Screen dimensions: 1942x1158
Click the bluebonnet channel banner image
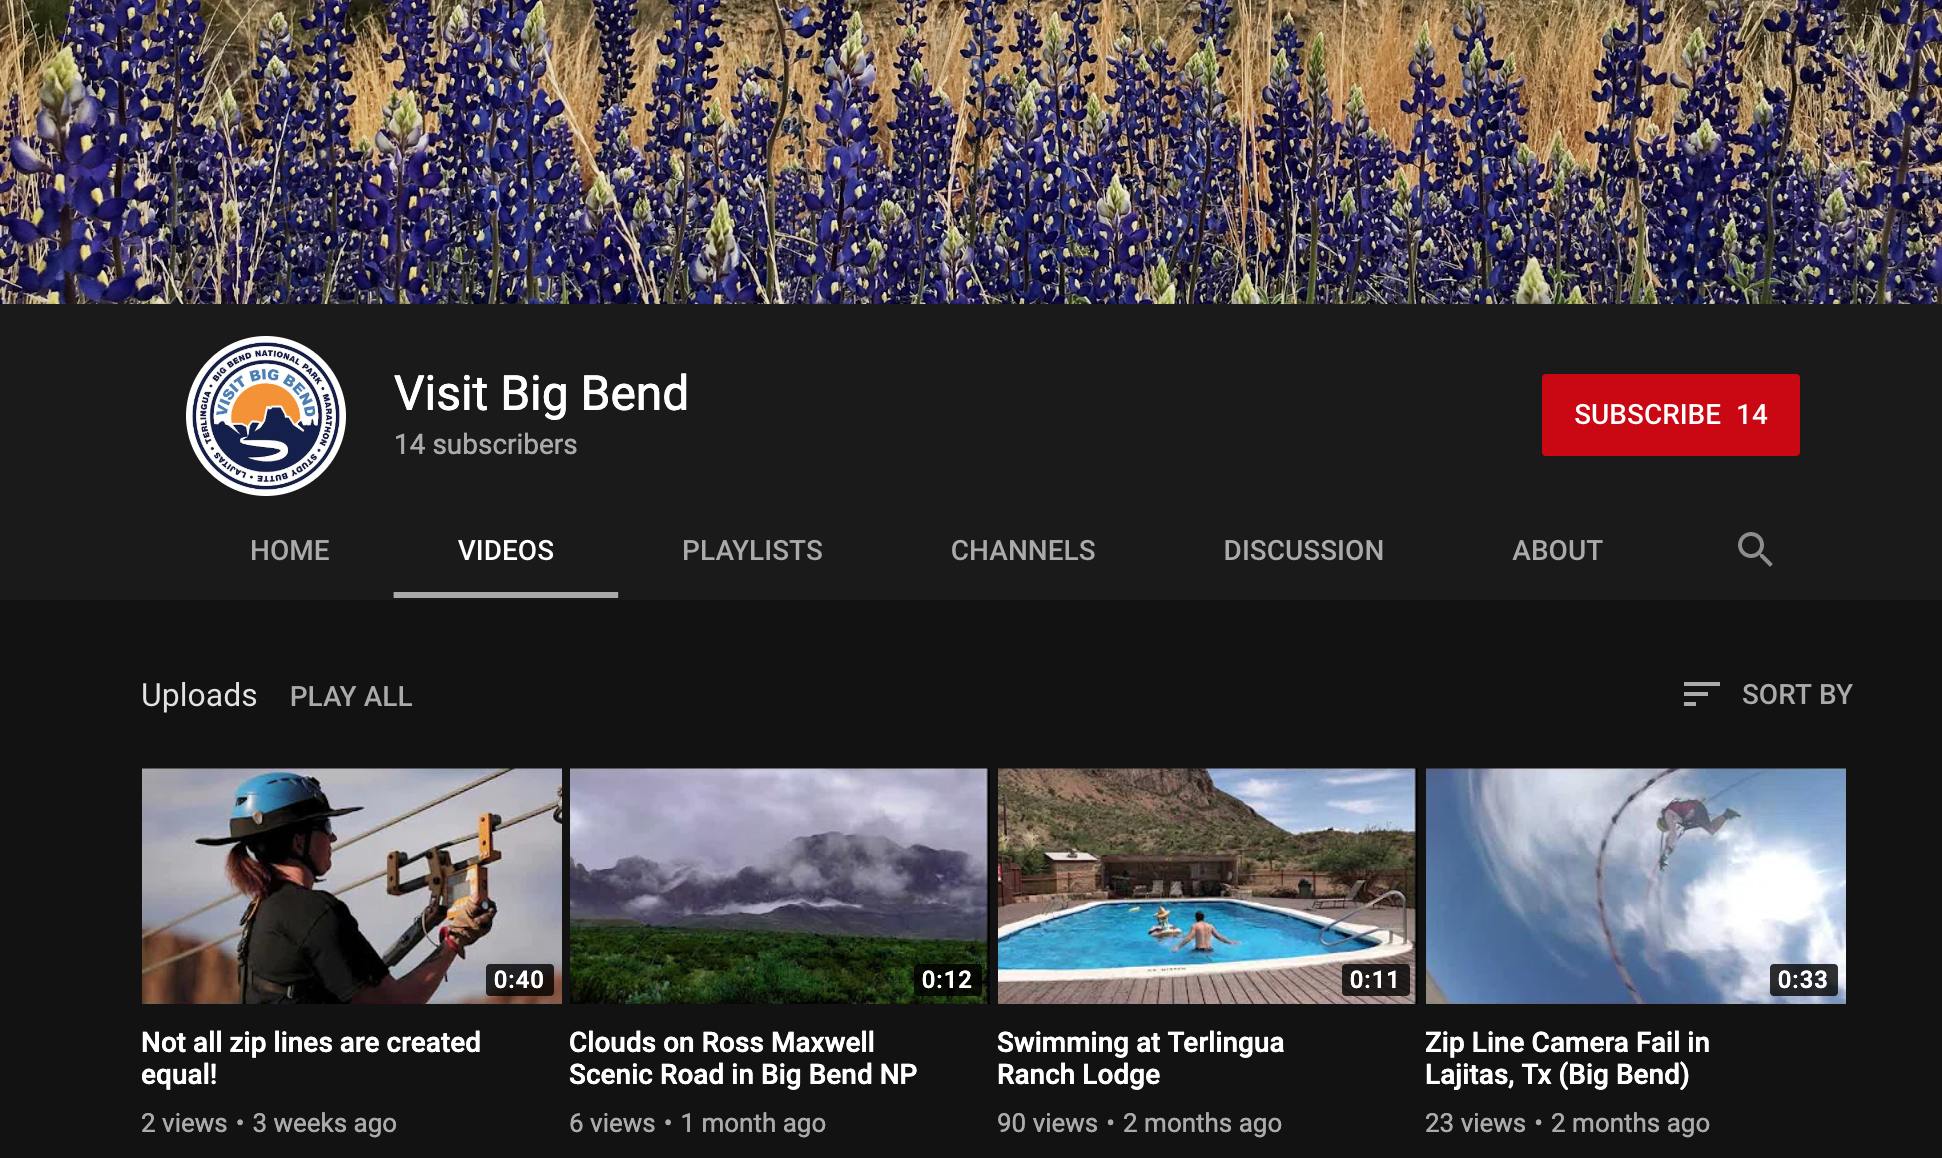[x=971, y=151]
